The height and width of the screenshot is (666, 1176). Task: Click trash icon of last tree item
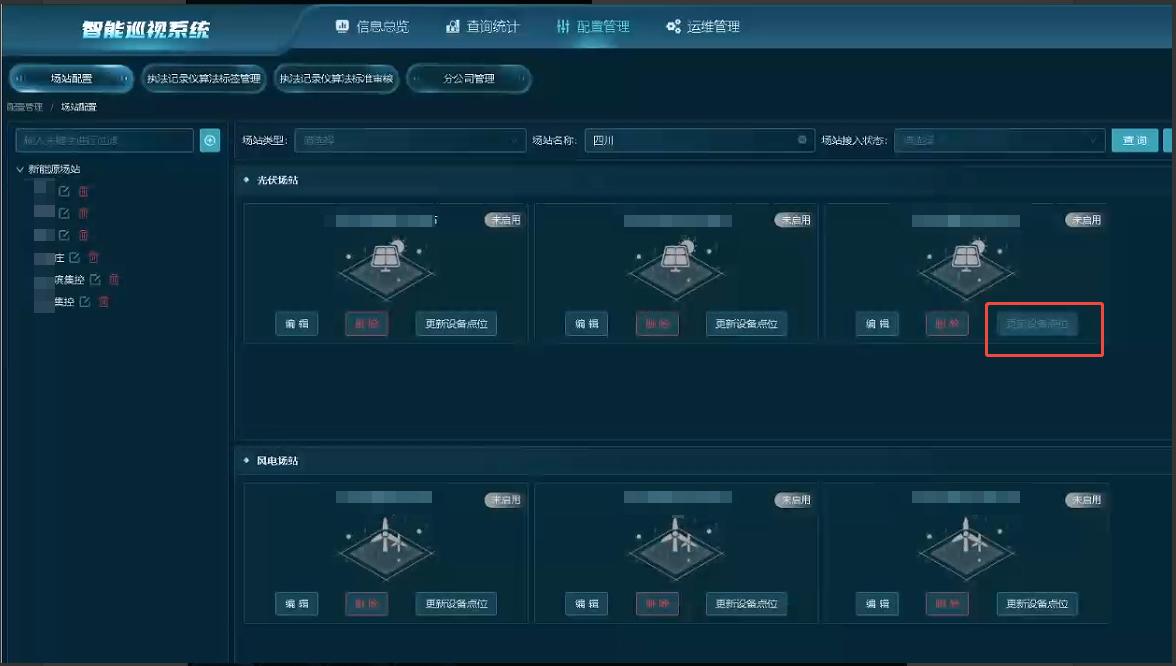click(103, 302)
